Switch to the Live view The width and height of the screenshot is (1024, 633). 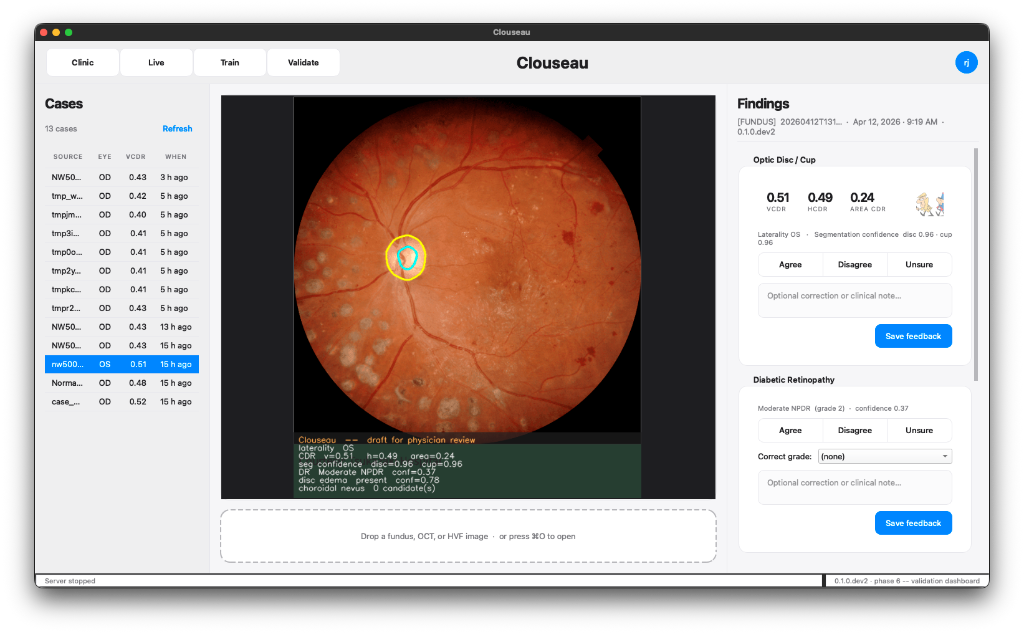tap(156, 62)
